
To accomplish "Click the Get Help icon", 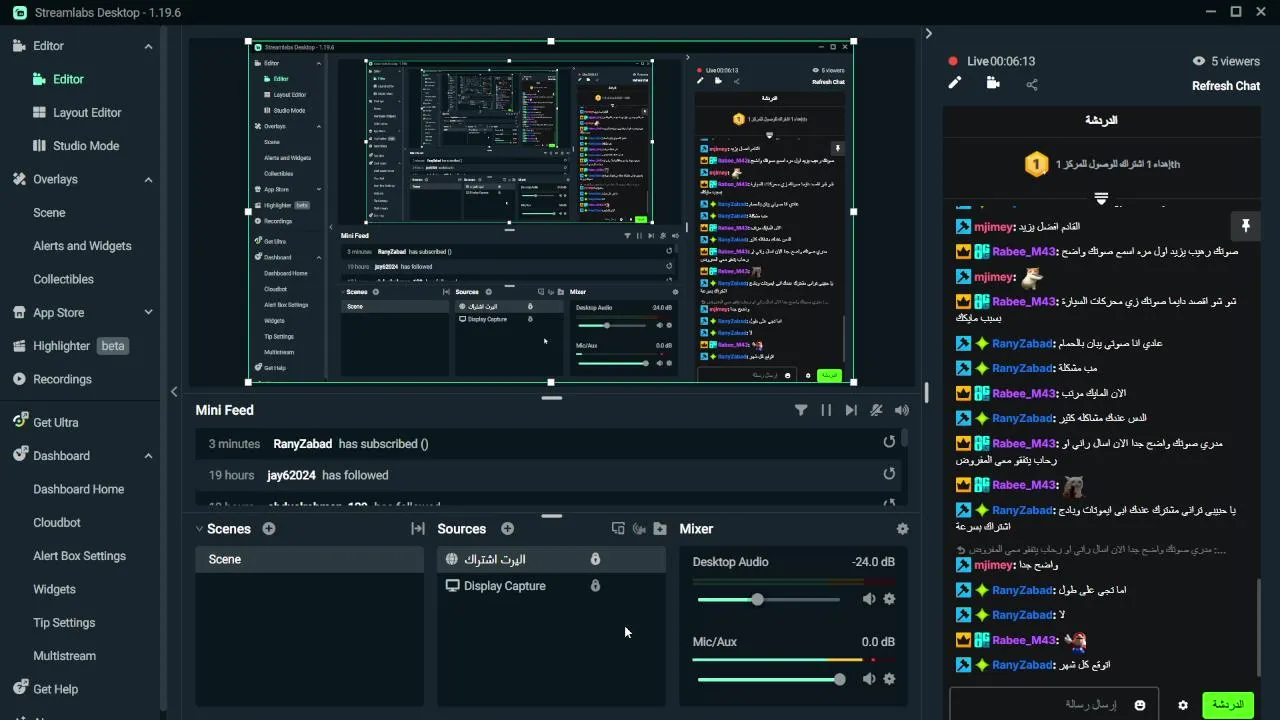I will pyautogui.click(x=19, y=688).
